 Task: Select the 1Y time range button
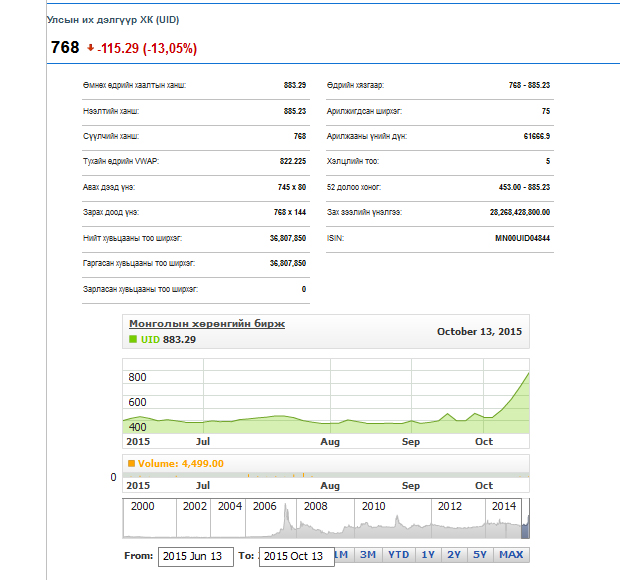click(x=428, y=555)
